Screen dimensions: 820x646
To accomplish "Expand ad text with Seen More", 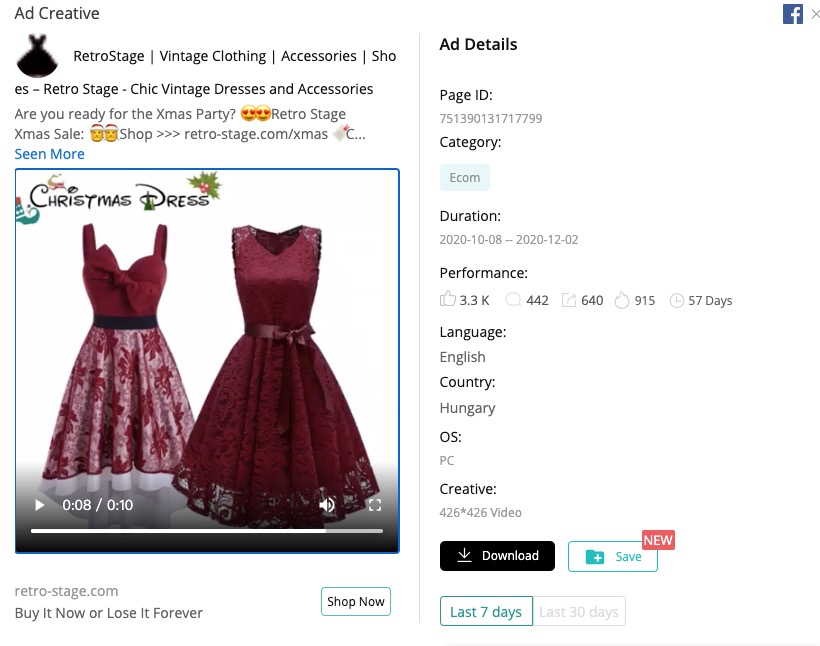I will (x=49, y=154).
